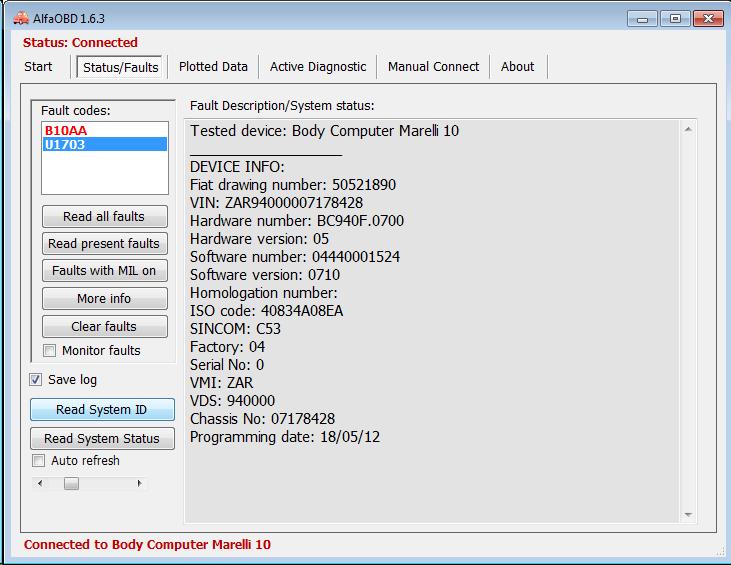The height and width of the screenshot is (565, 731).
Task: Click the Hardware version 05 line
Action: coord(259,239)
